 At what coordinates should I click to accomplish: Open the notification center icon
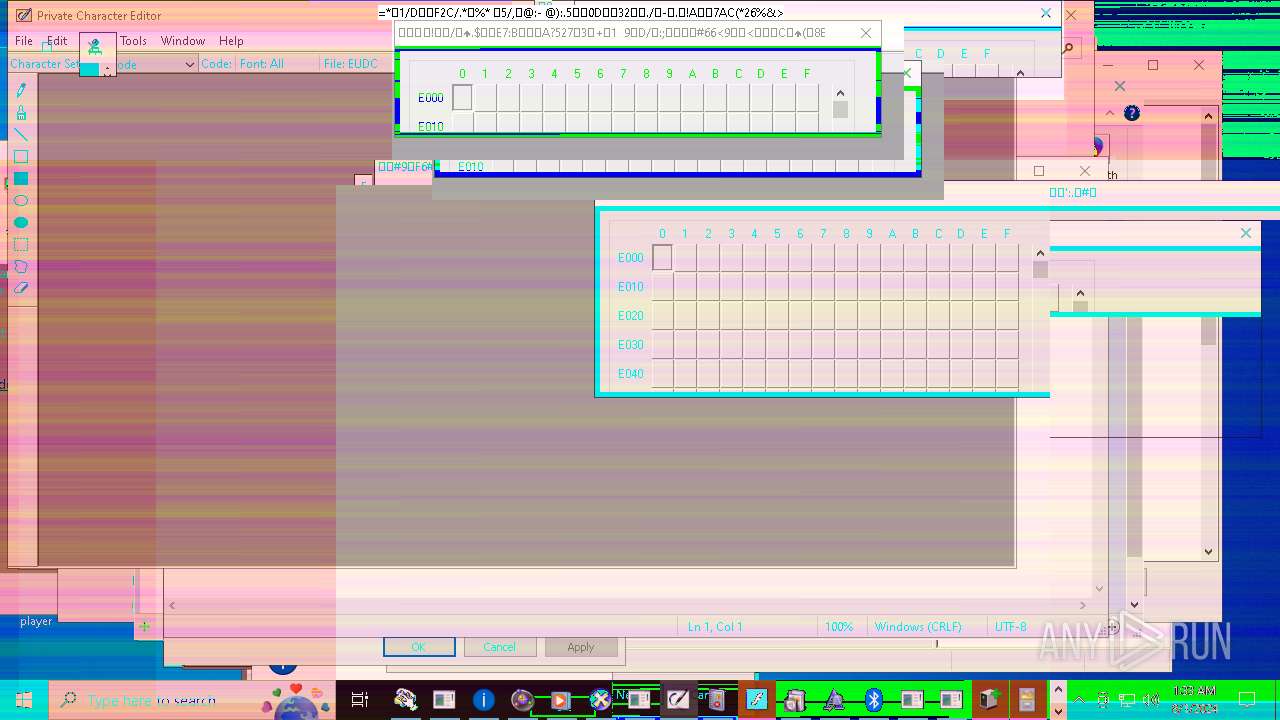pyautogui.click(x=1247, y=700)
